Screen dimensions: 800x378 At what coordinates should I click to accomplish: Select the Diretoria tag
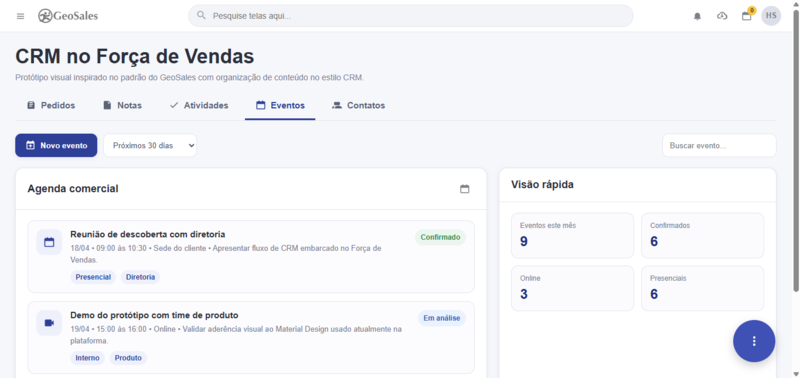pyautogui.click(x=140, y=277)
